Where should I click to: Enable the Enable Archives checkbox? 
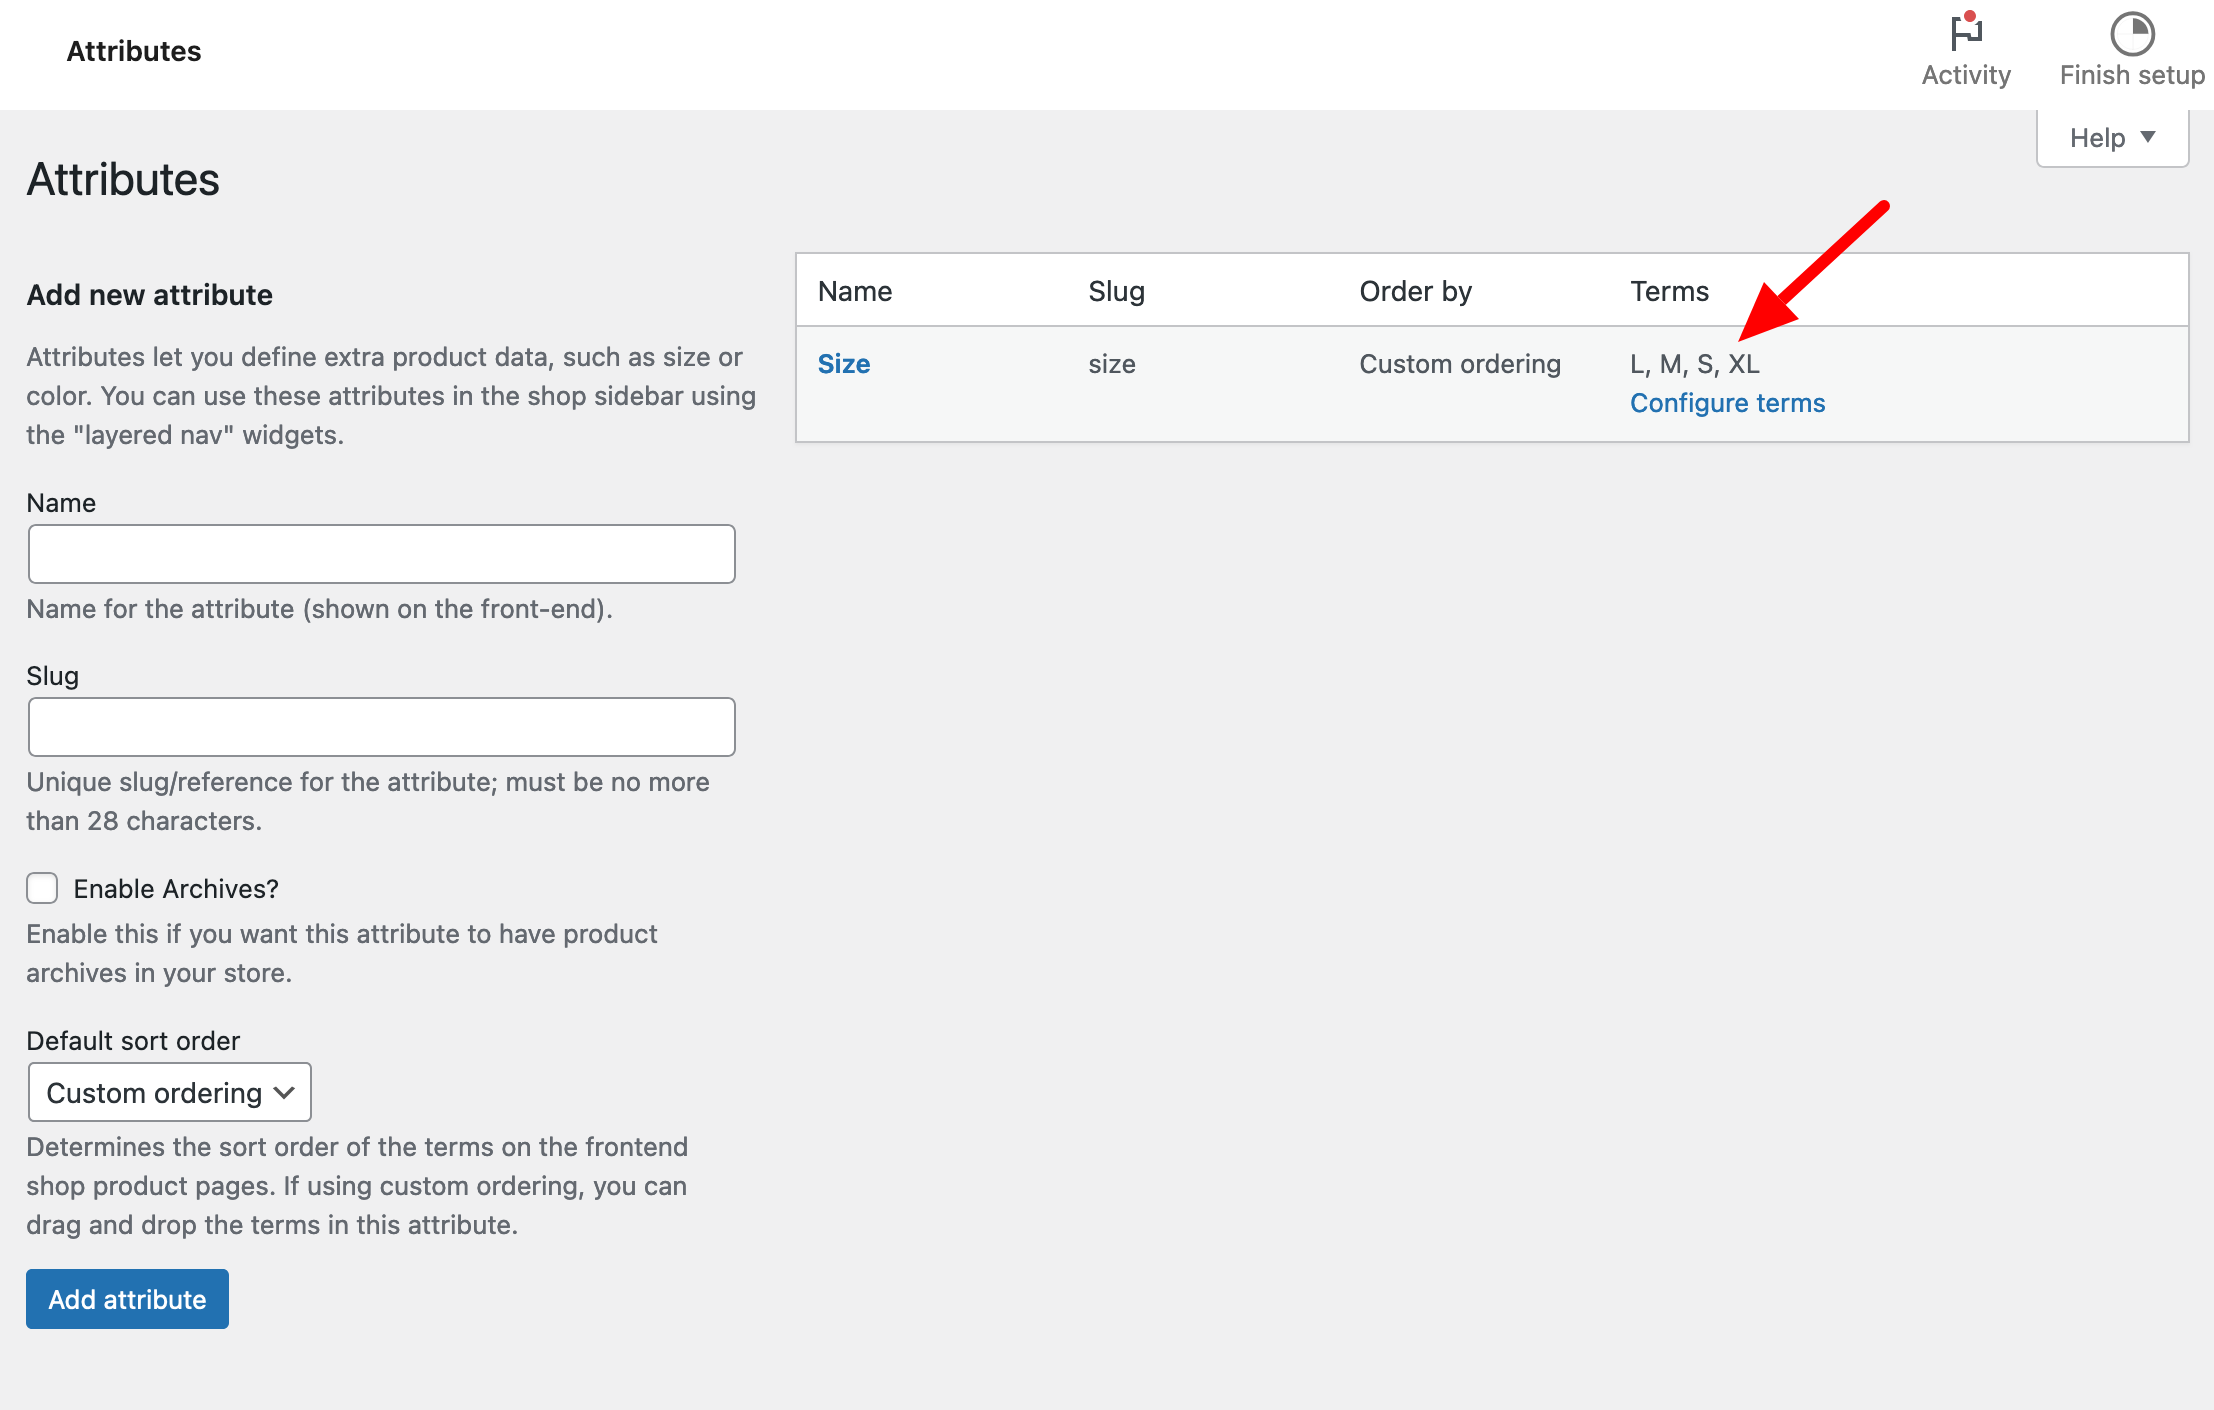41,887
